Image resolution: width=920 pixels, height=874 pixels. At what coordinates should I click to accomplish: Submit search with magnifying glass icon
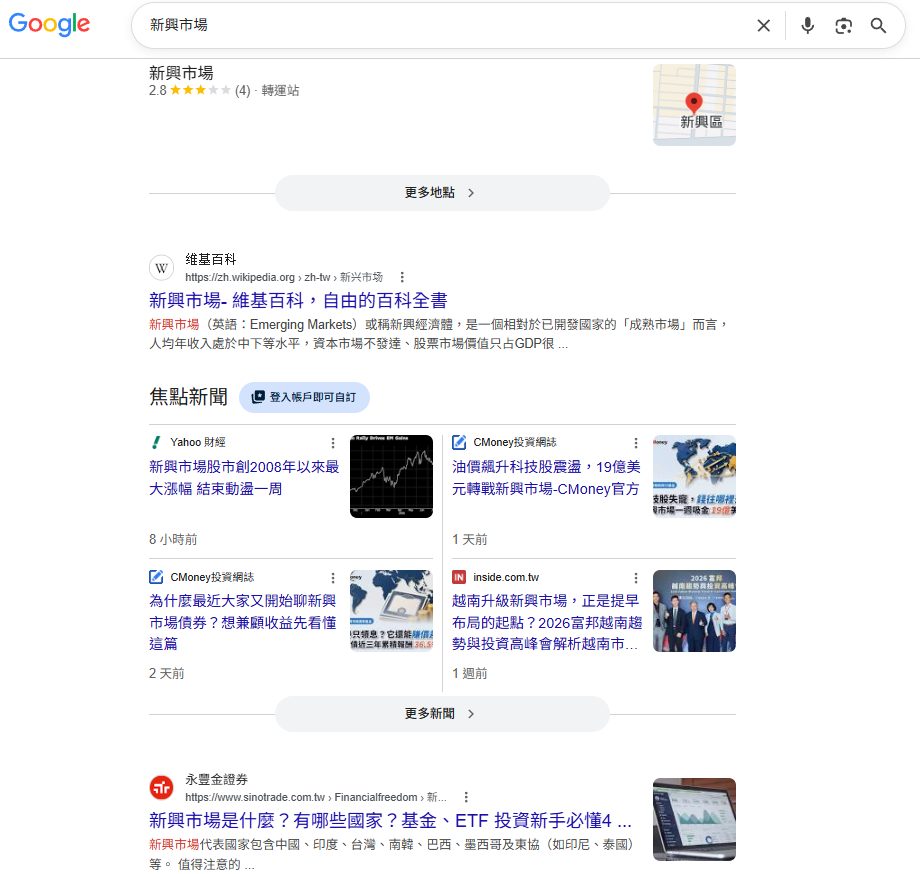click(878, 25)
